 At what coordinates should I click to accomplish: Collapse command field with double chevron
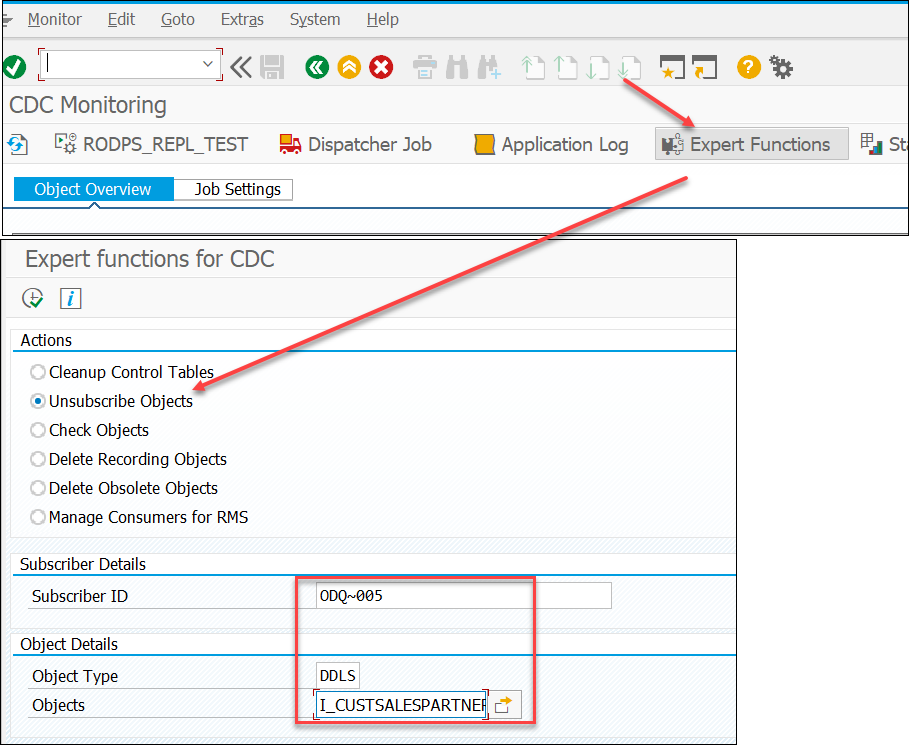[x=241, y=67]
